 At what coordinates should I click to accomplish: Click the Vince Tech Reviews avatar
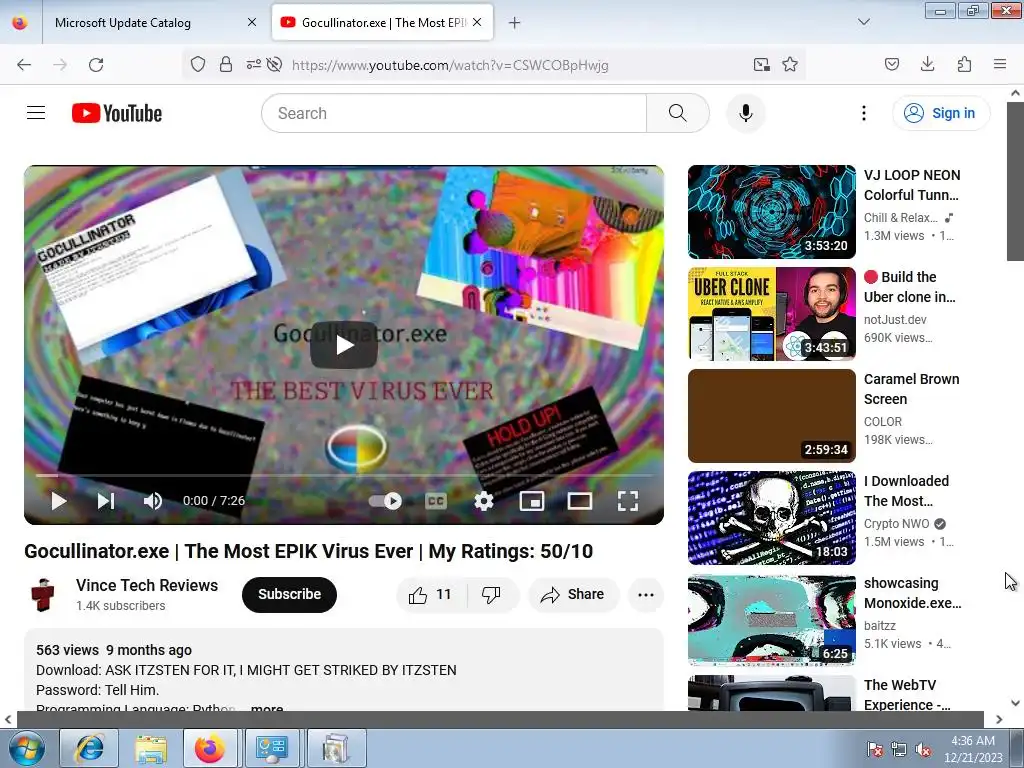(x=43, y=594)
